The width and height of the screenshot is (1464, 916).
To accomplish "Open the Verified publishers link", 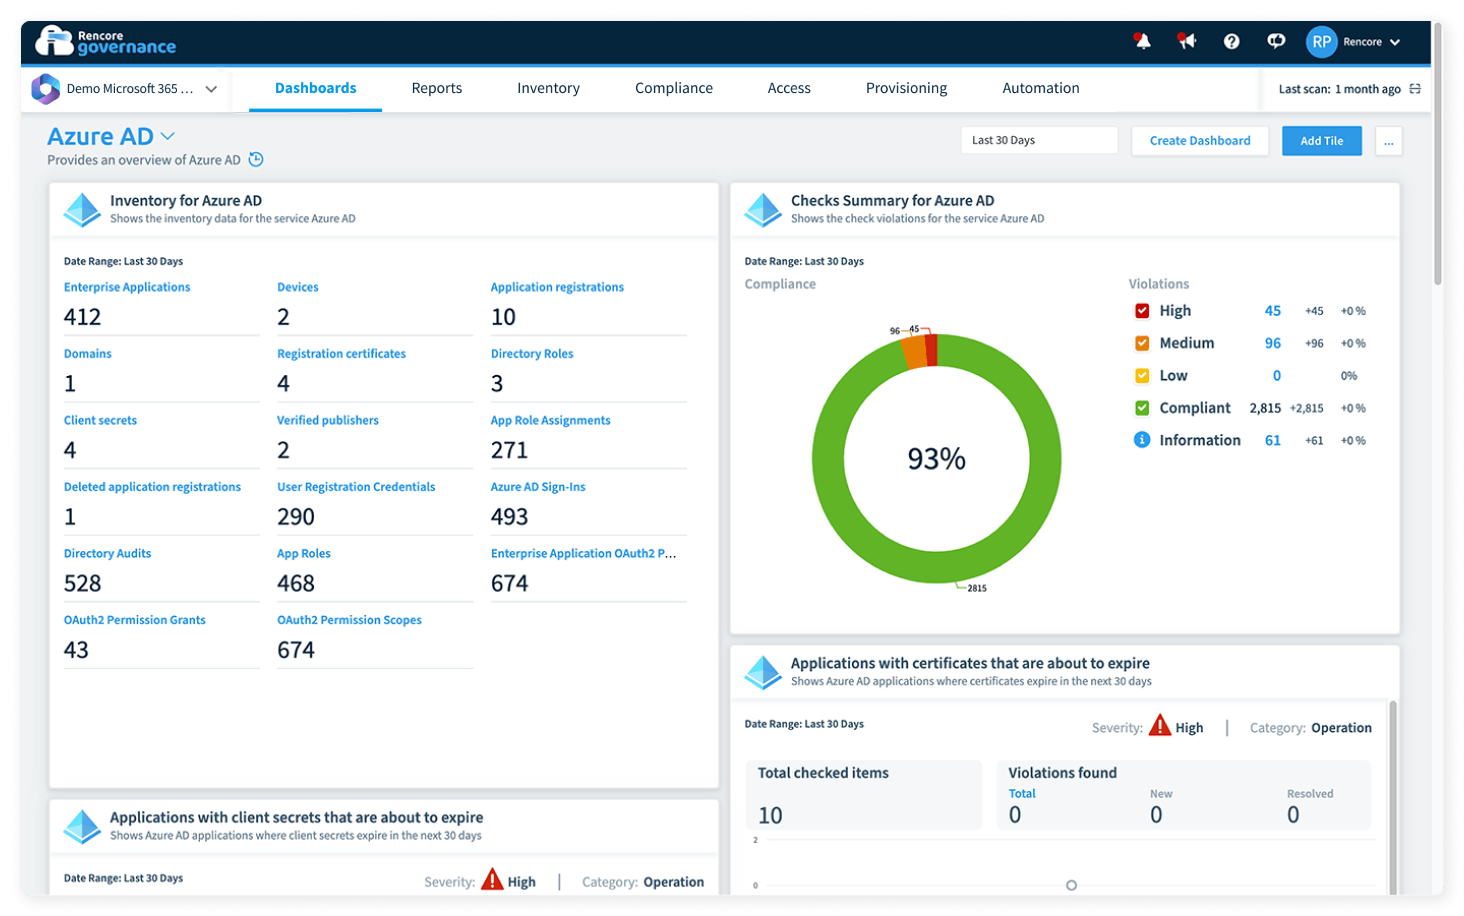I will coord(328,420).
